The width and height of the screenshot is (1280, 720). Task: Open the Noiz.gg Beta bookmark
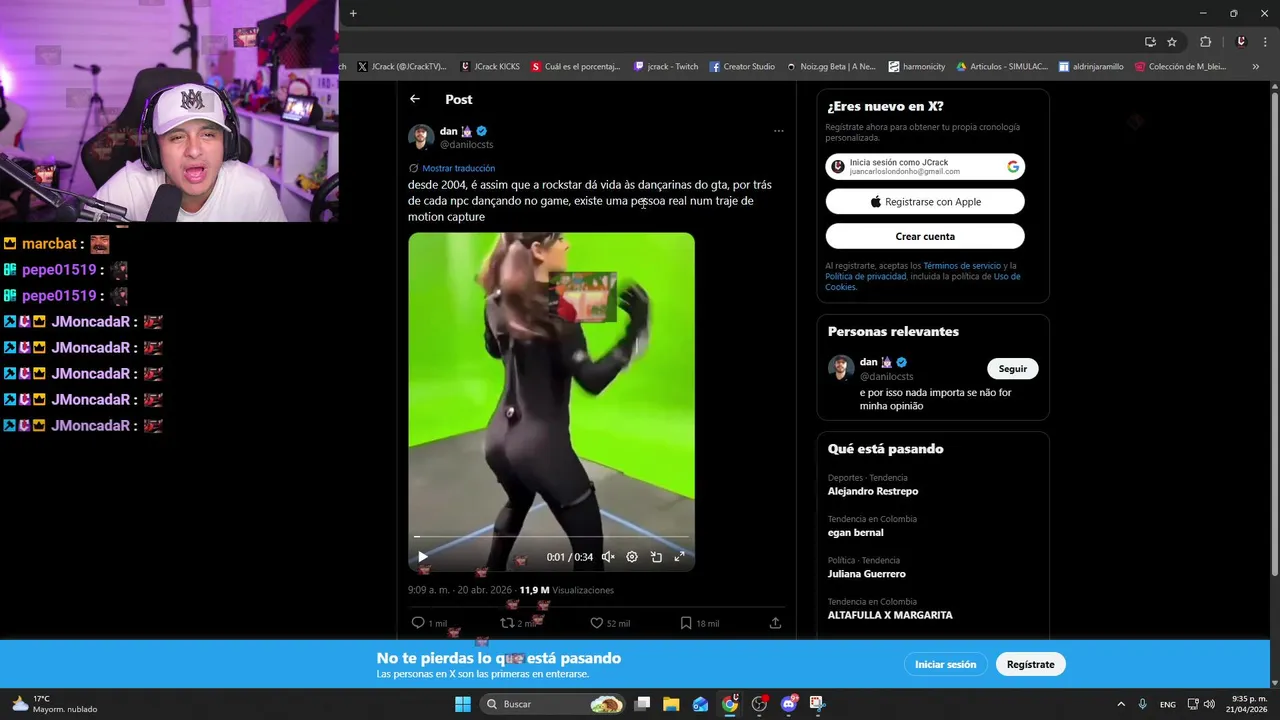831,67
